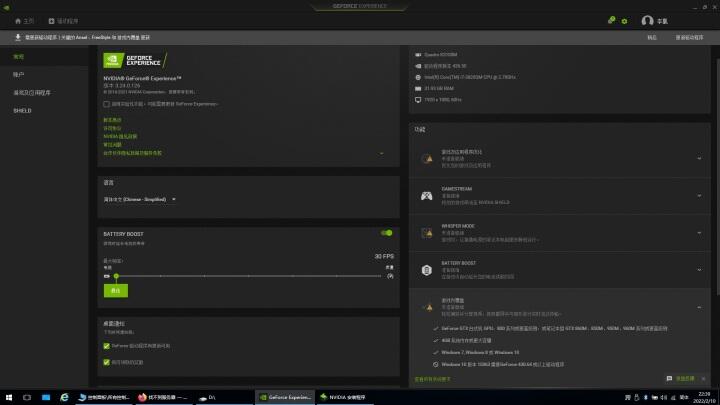This screenshot has height=405, width=720.
Task: Click the battery icon at slider's left end
Action: click(x=107, y=276)
